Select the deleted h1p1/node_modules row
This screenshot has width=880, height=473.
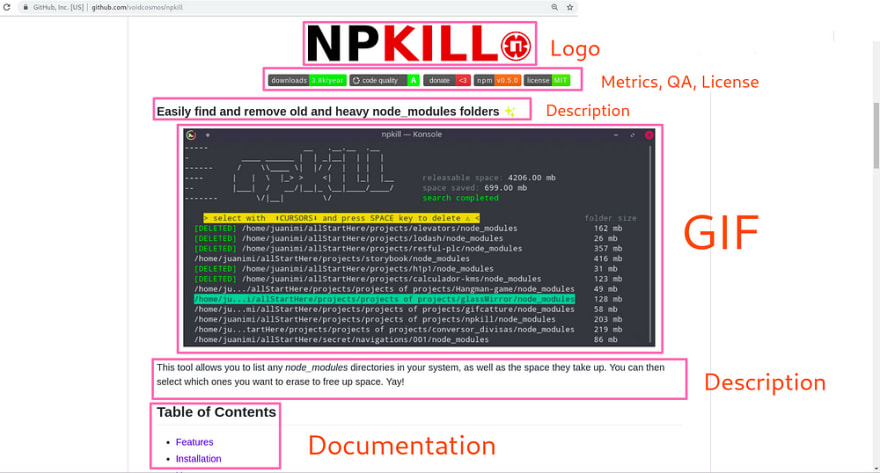343,269
